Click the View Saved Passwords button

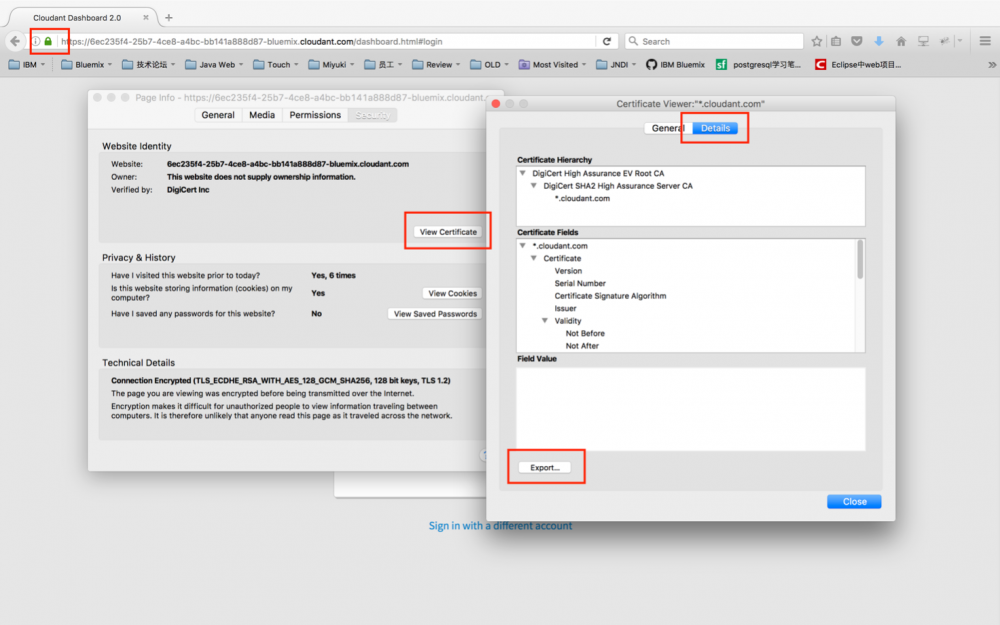435,314
